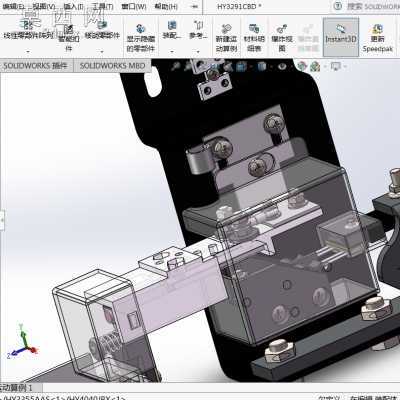This screenshot has width=400, height=400.
Task: Open the 帮助(H) menu
Action: 166,6
